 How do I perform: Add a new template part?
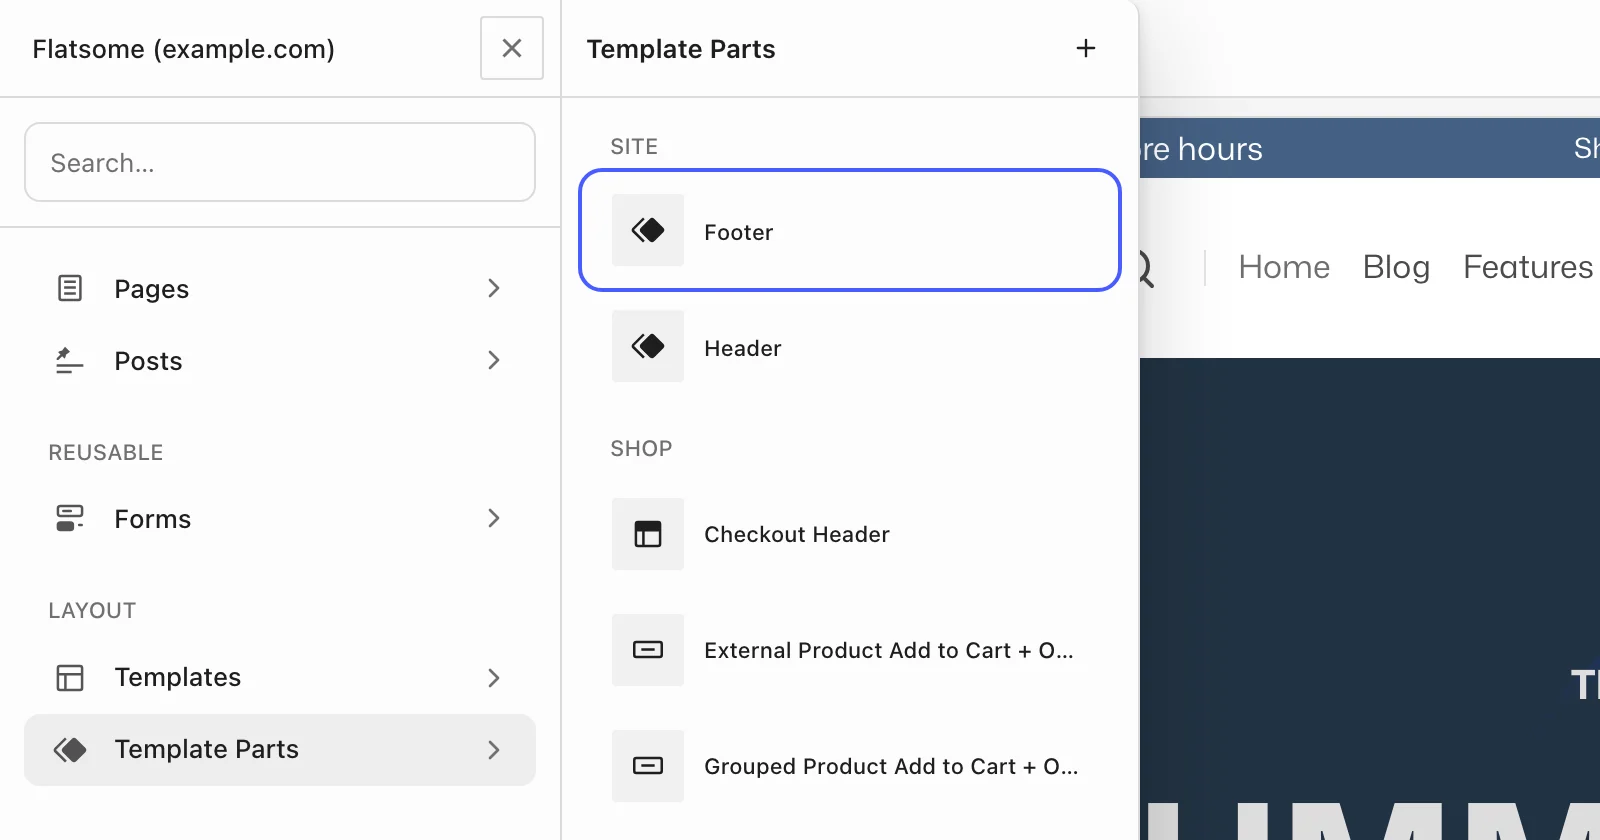(1086, 48)
